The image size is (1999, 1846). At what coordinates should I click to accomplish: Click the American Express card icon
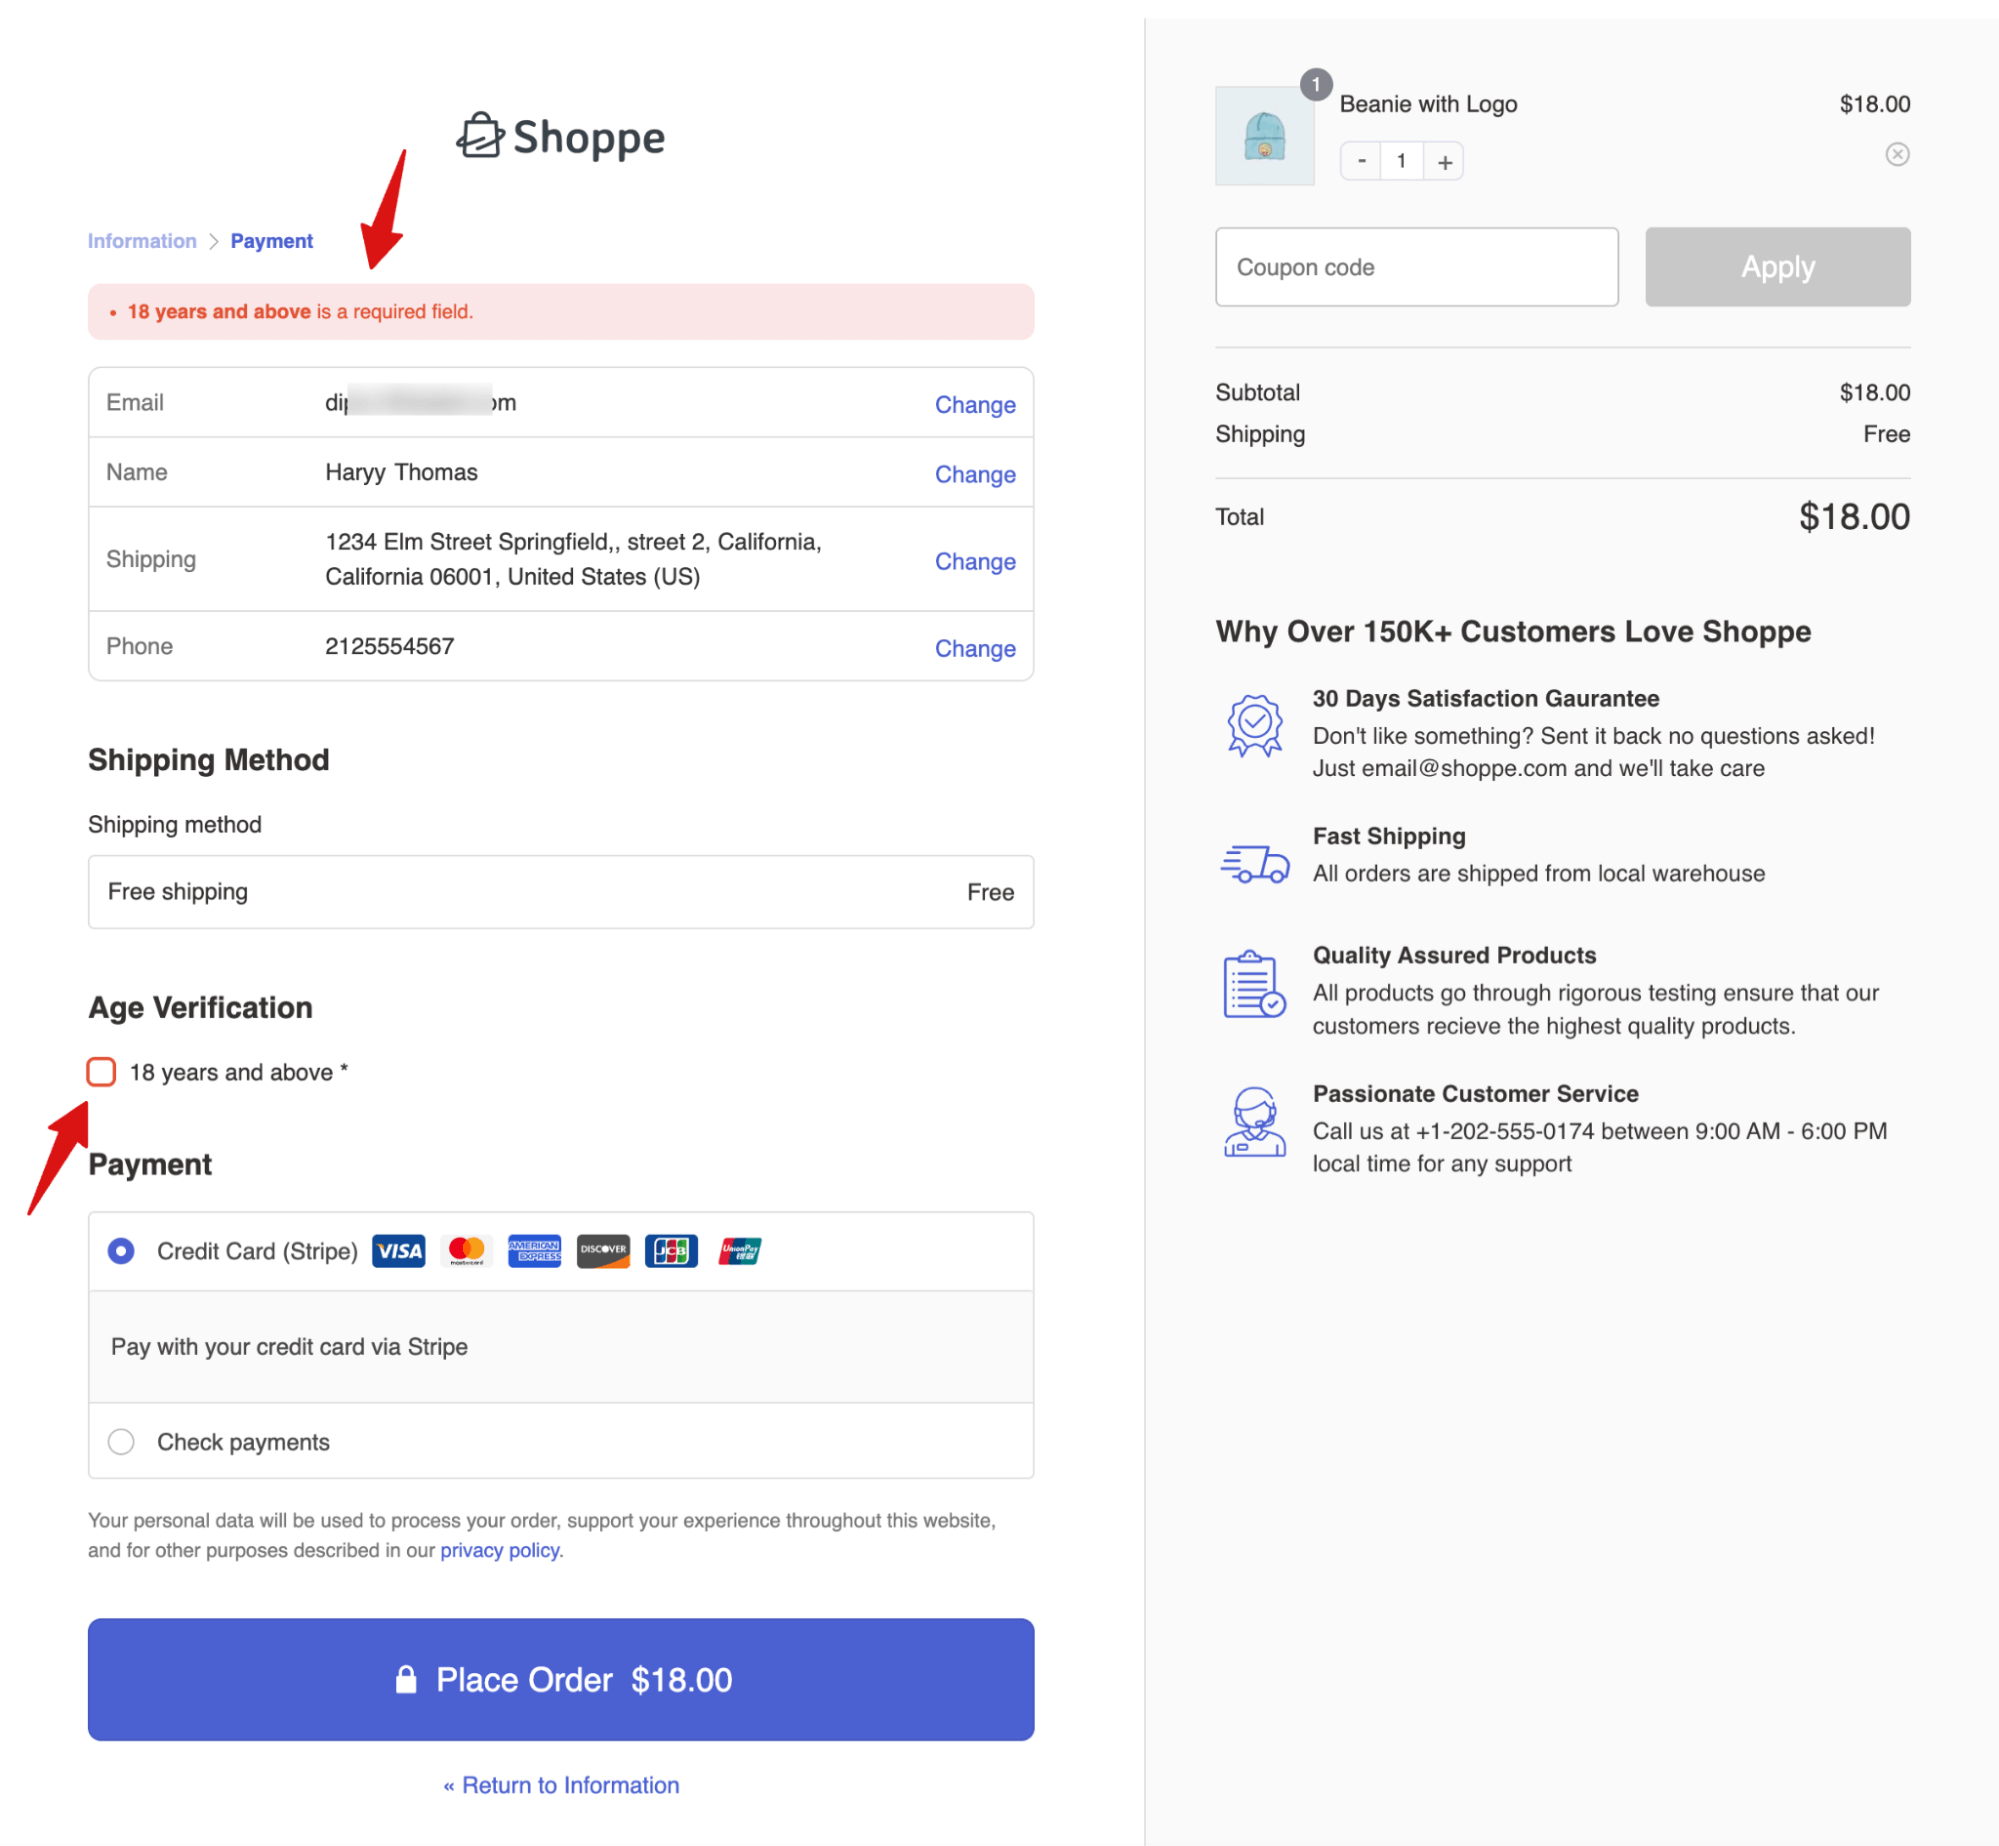[x=534, y=1251]
